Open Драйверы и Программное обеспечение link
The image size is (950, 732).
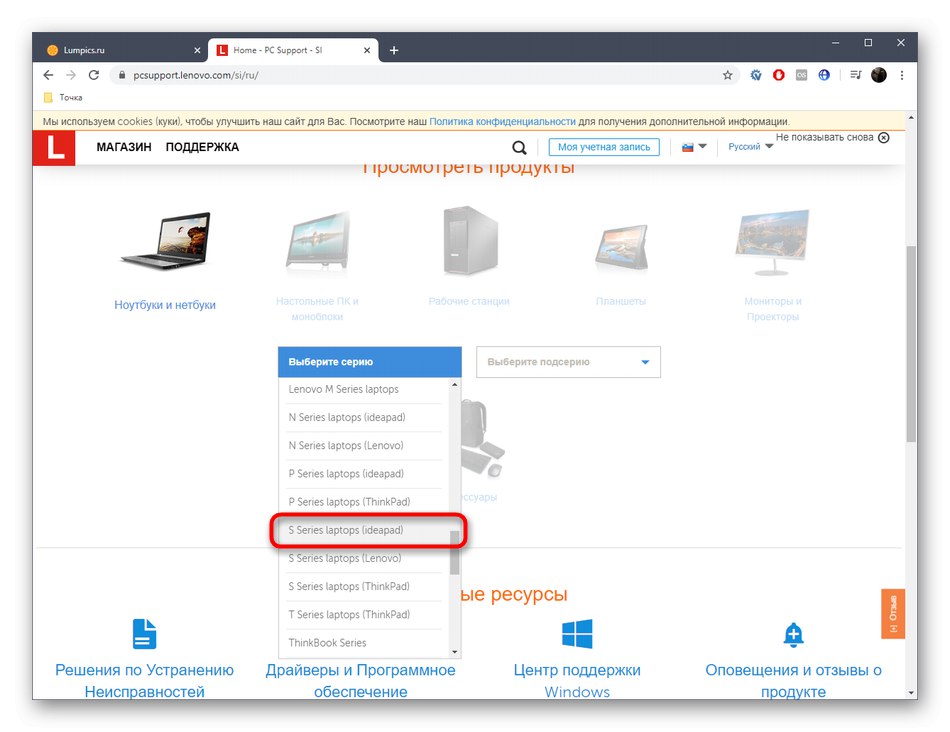[360, 680]
